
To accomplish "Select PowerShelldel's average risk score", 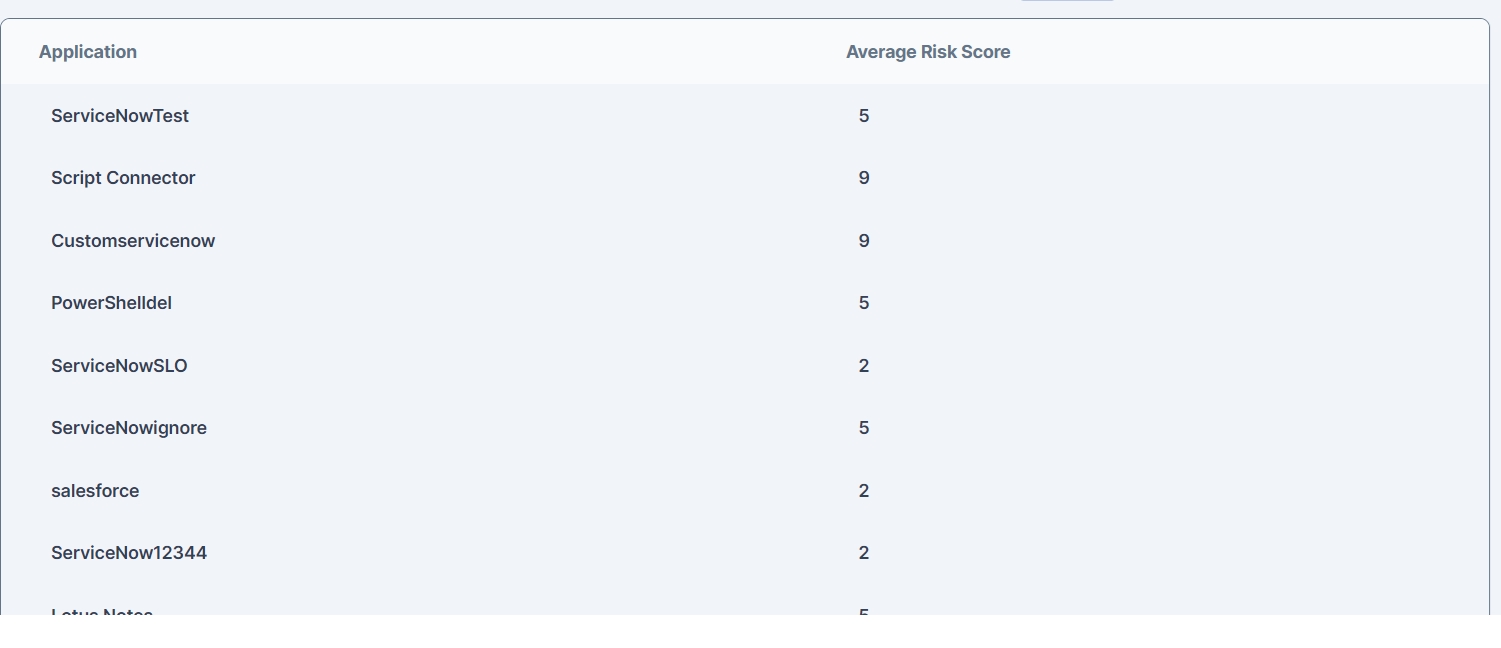I will [x=864, y=303].
